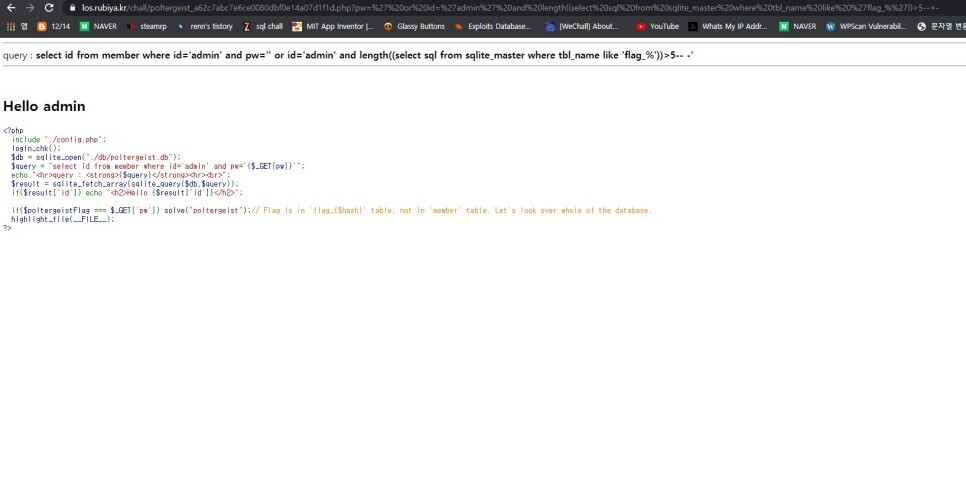Click the echo query strong code line
Viewport: 966px width, 480px height.
pos(121,175)
